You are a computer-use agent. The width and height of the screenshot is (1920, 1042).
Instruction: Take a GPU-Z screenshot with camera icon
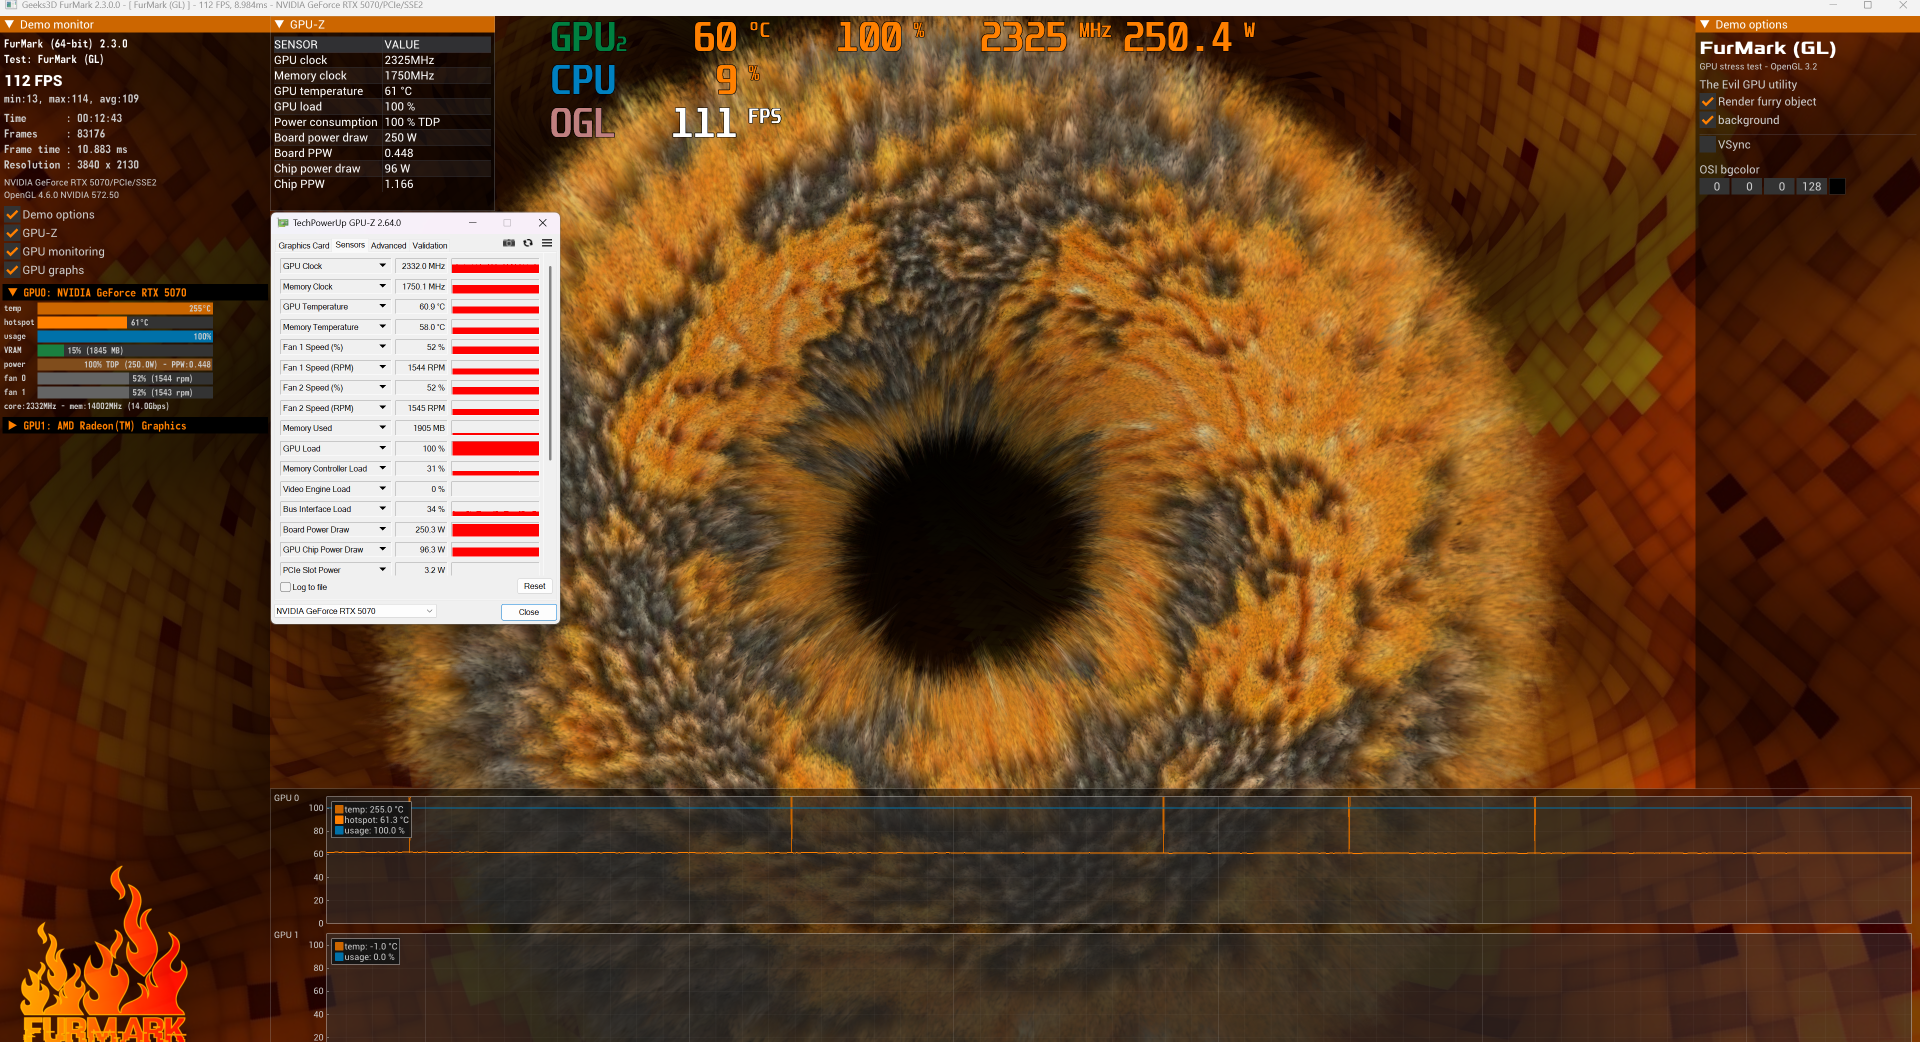point(509,243)
